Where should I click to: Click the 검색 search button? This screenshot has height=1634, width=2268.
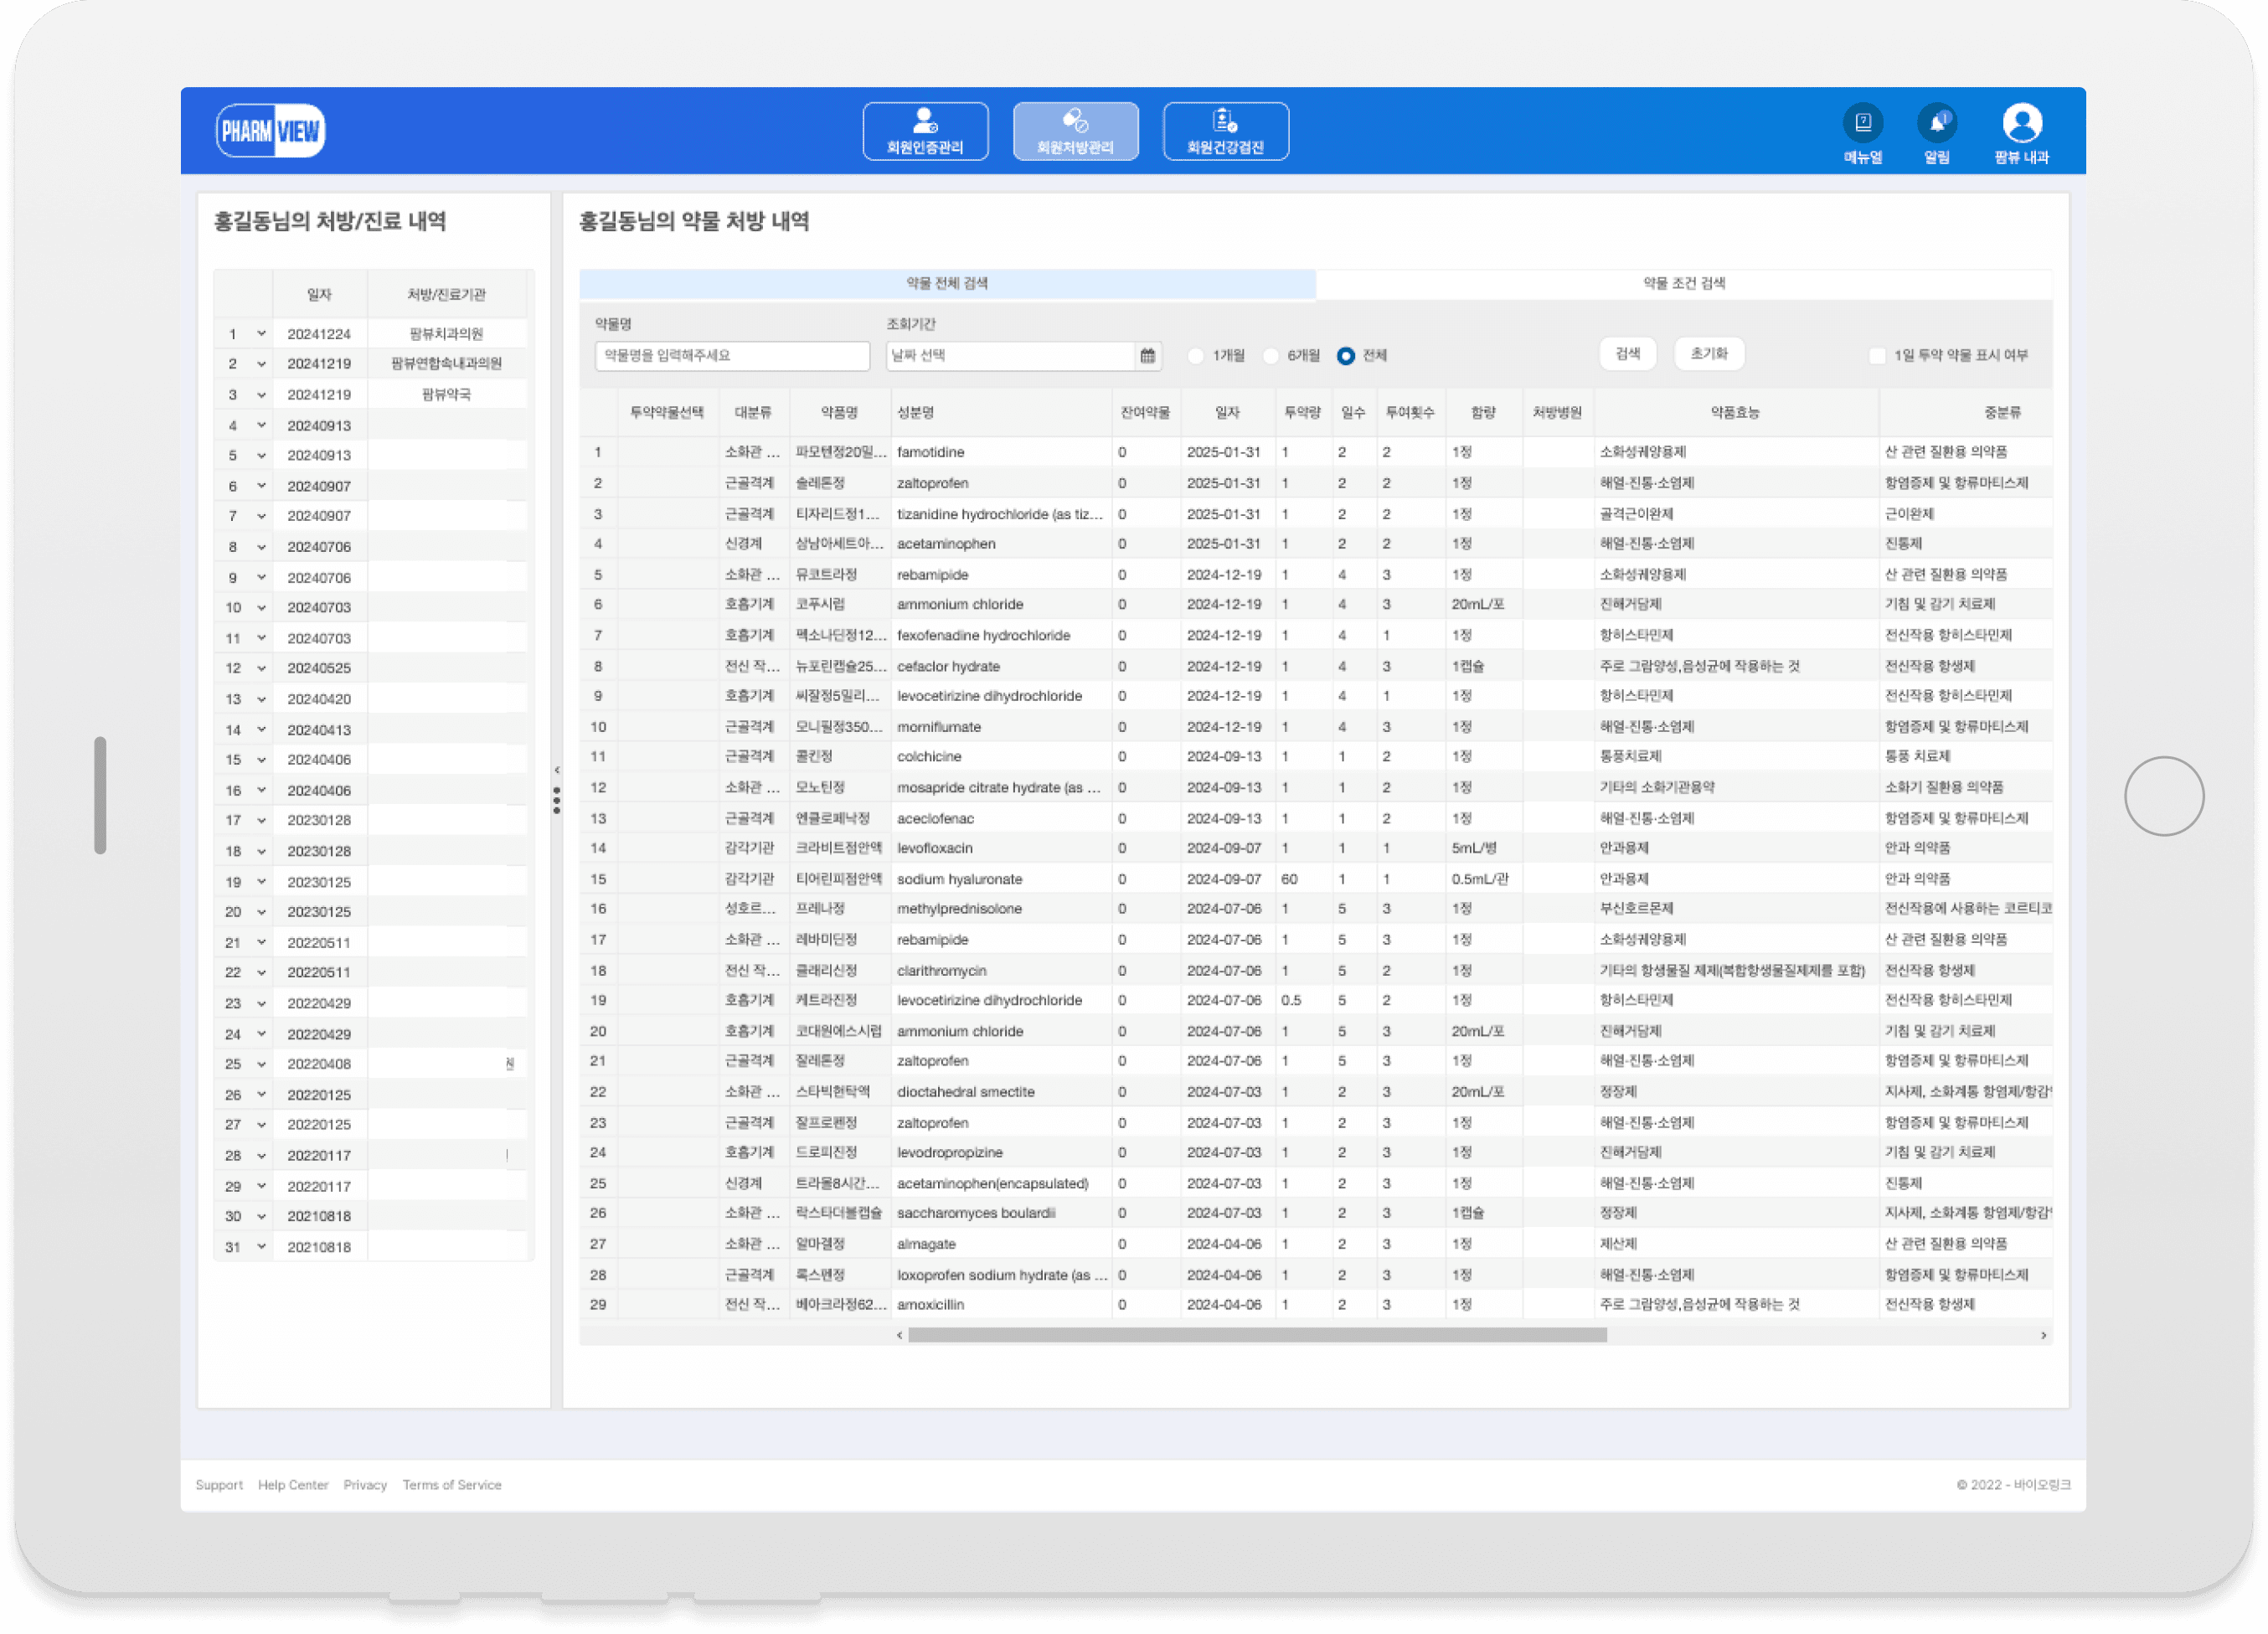coord(1627,354)
